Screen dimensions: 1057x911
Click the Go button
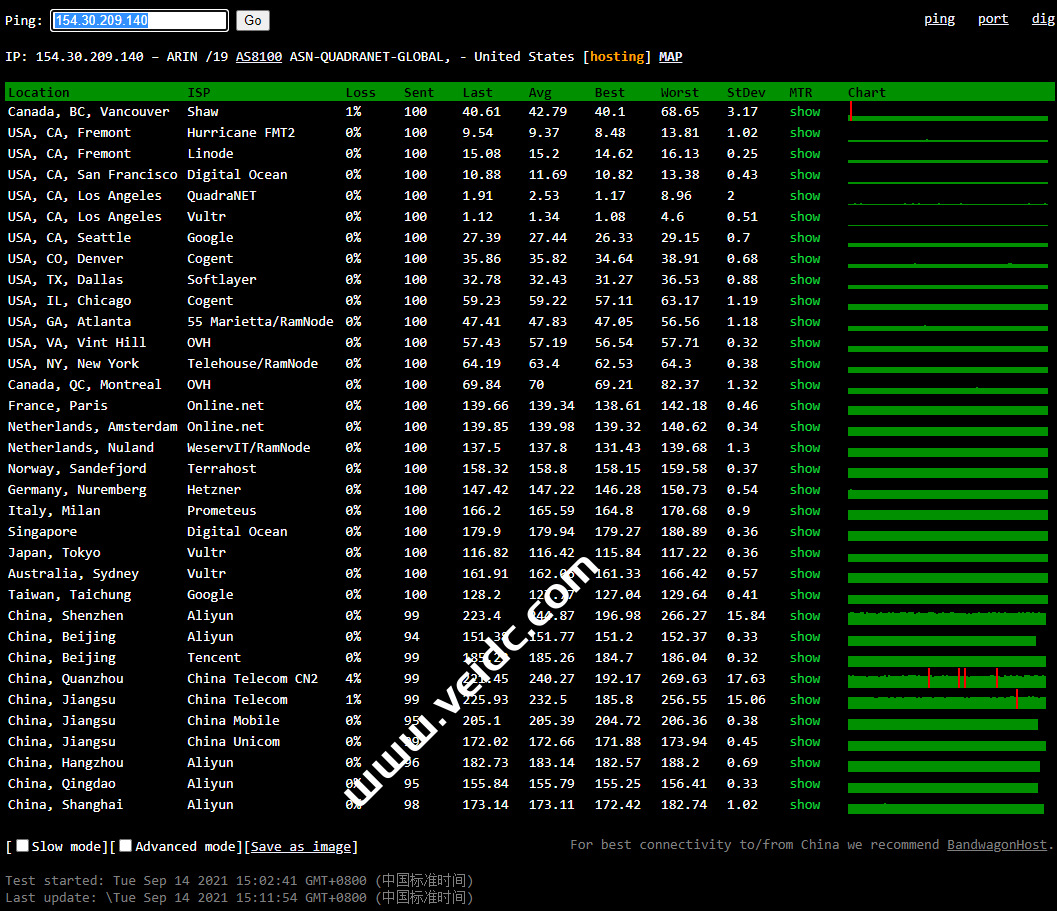point(253,20)
